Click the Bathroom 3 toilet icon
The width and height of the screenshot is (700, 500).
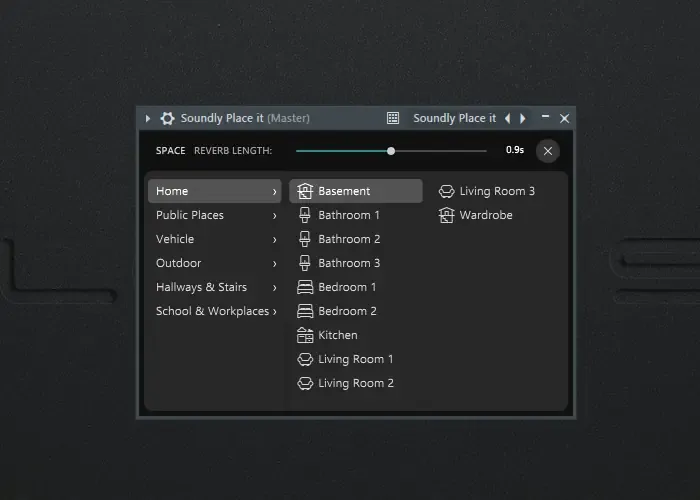pos(305,263)
